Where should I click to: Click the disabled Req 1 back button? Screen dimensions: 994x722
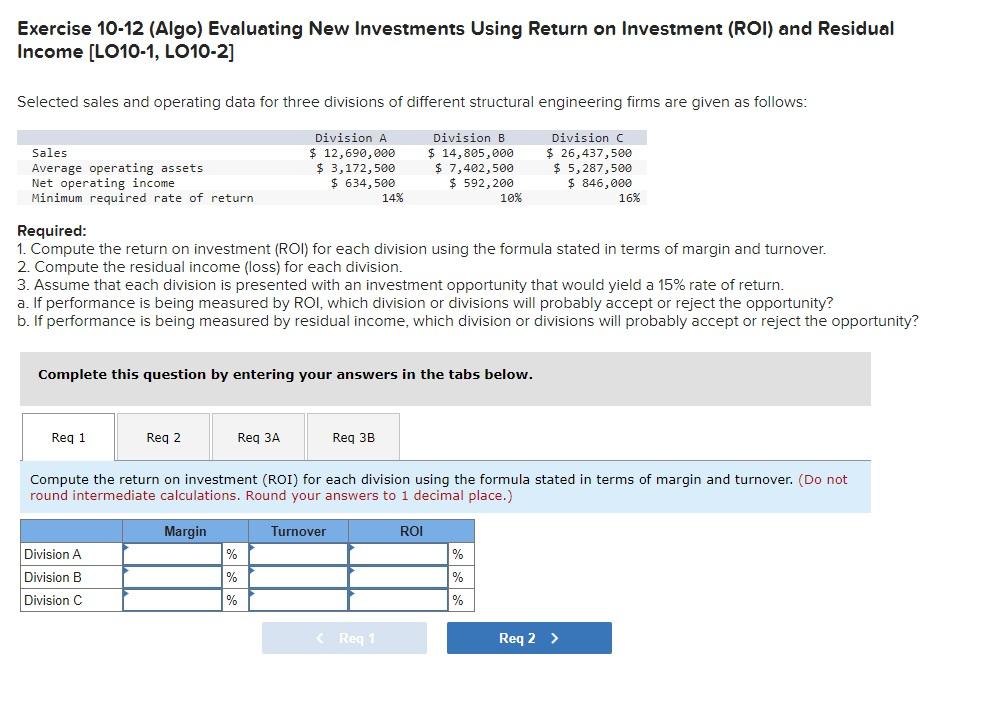point(344,637)
